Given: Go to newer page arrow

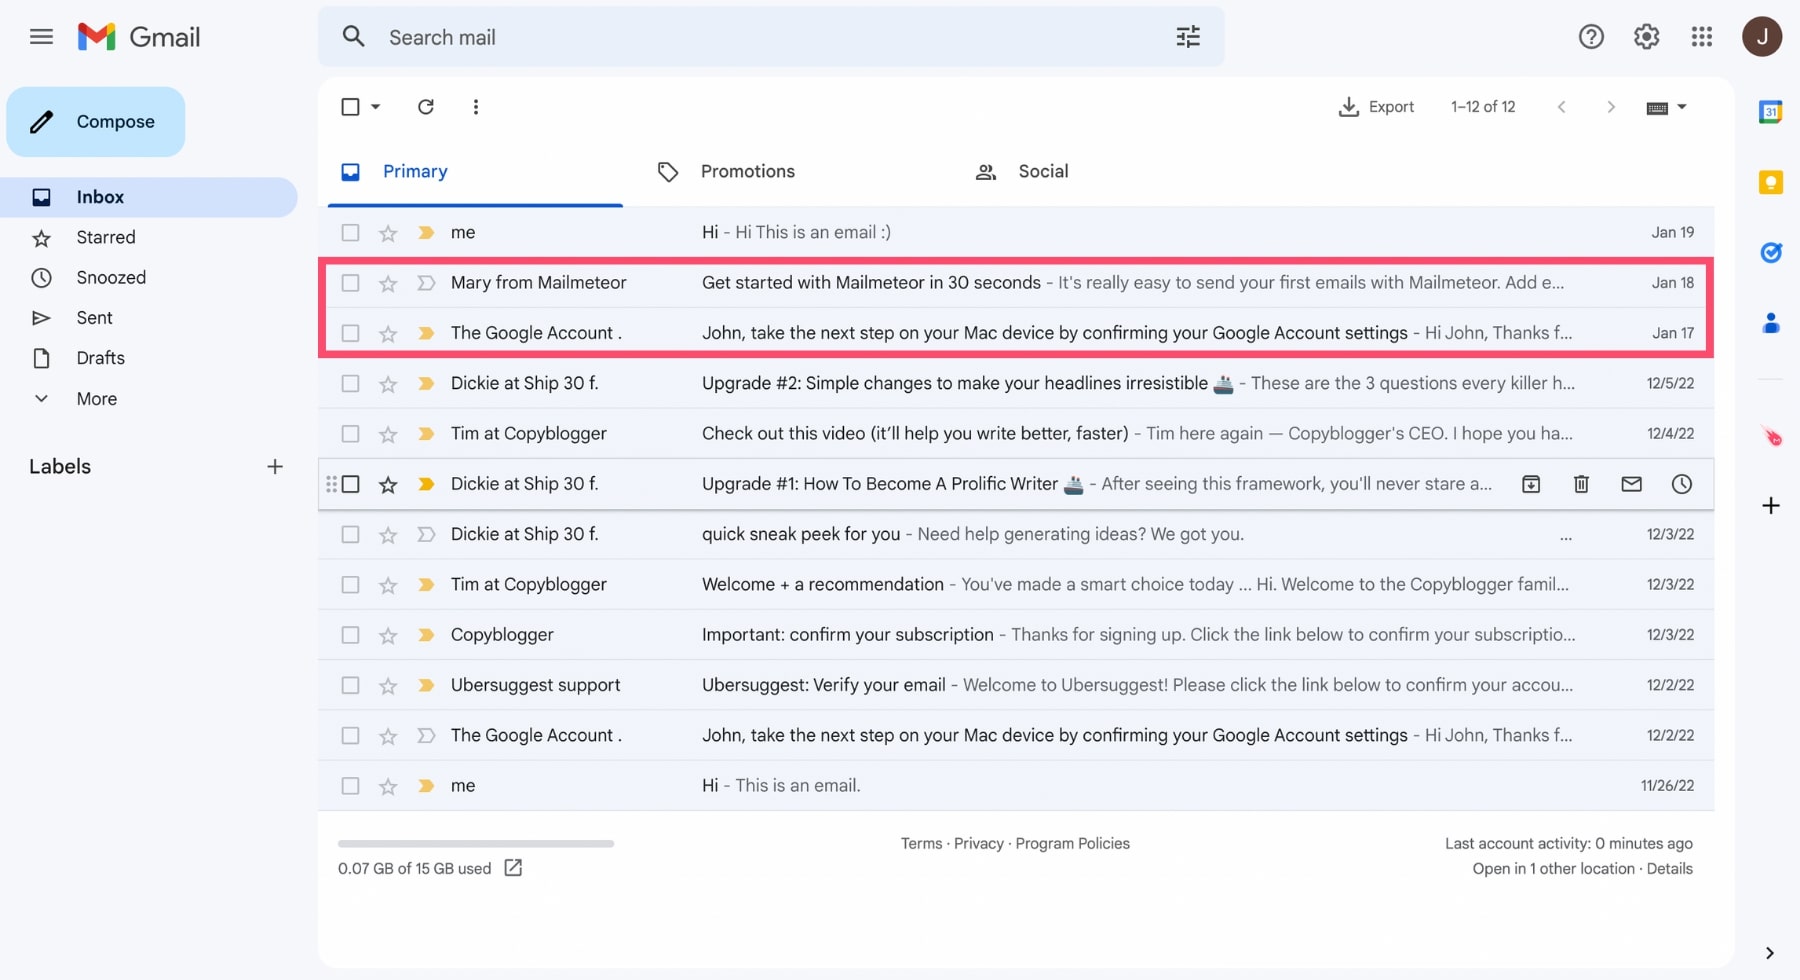Looking at the screenshot, I should [x=1561, y=107].
